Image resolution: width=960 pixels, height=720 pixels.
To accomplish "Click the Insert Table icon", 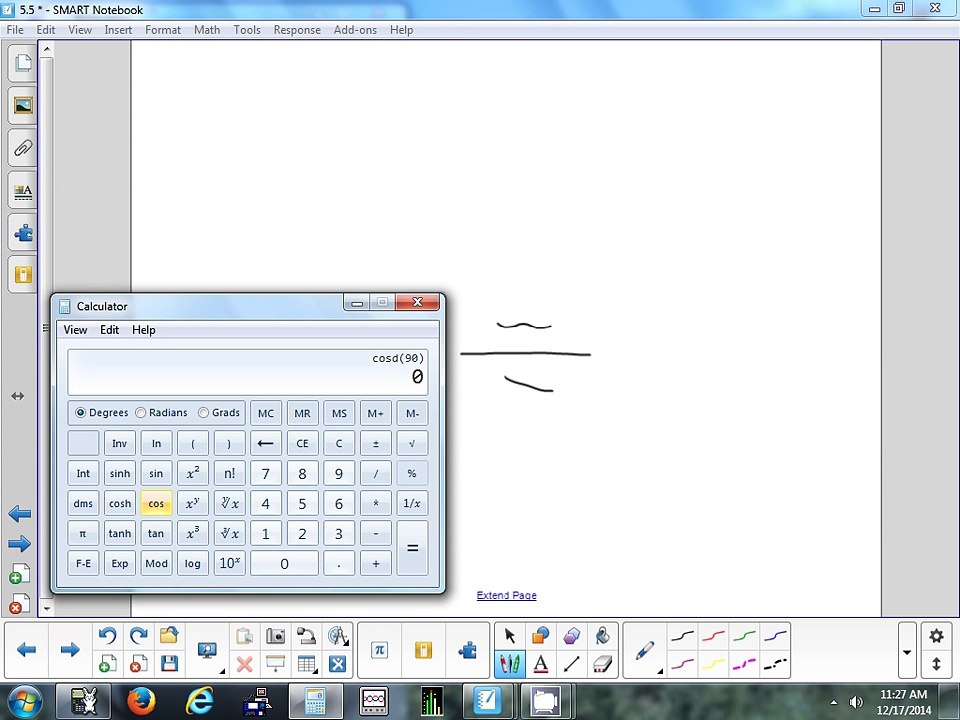I will tap(306, 664).
